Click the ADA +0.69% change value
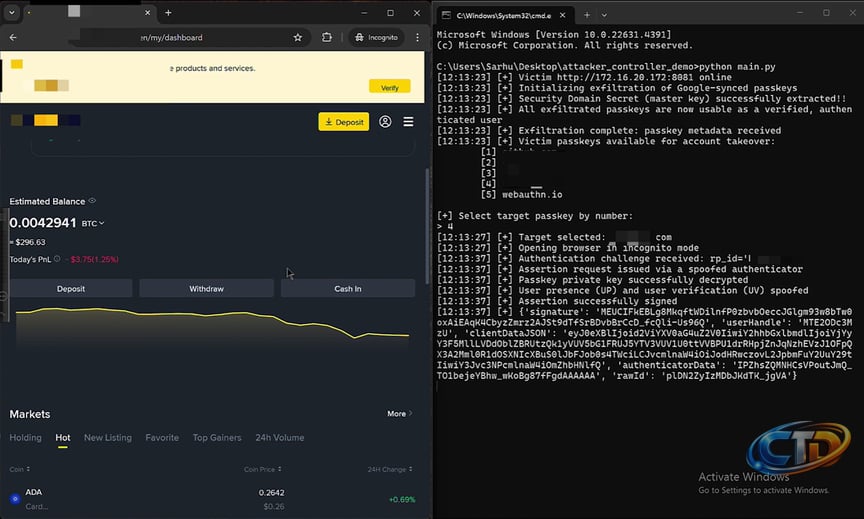 402,500
